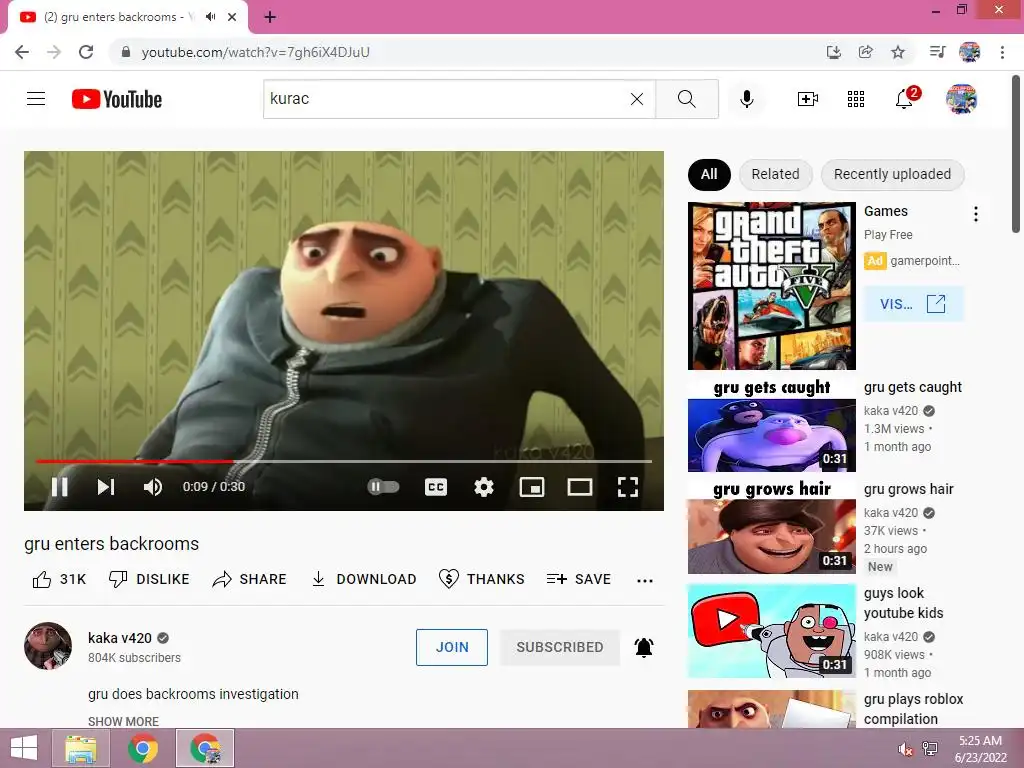Screen dimensions: 1024x768
Task: Open the Grand Theft Auto ad thumbnail
Action: (772, 286)
